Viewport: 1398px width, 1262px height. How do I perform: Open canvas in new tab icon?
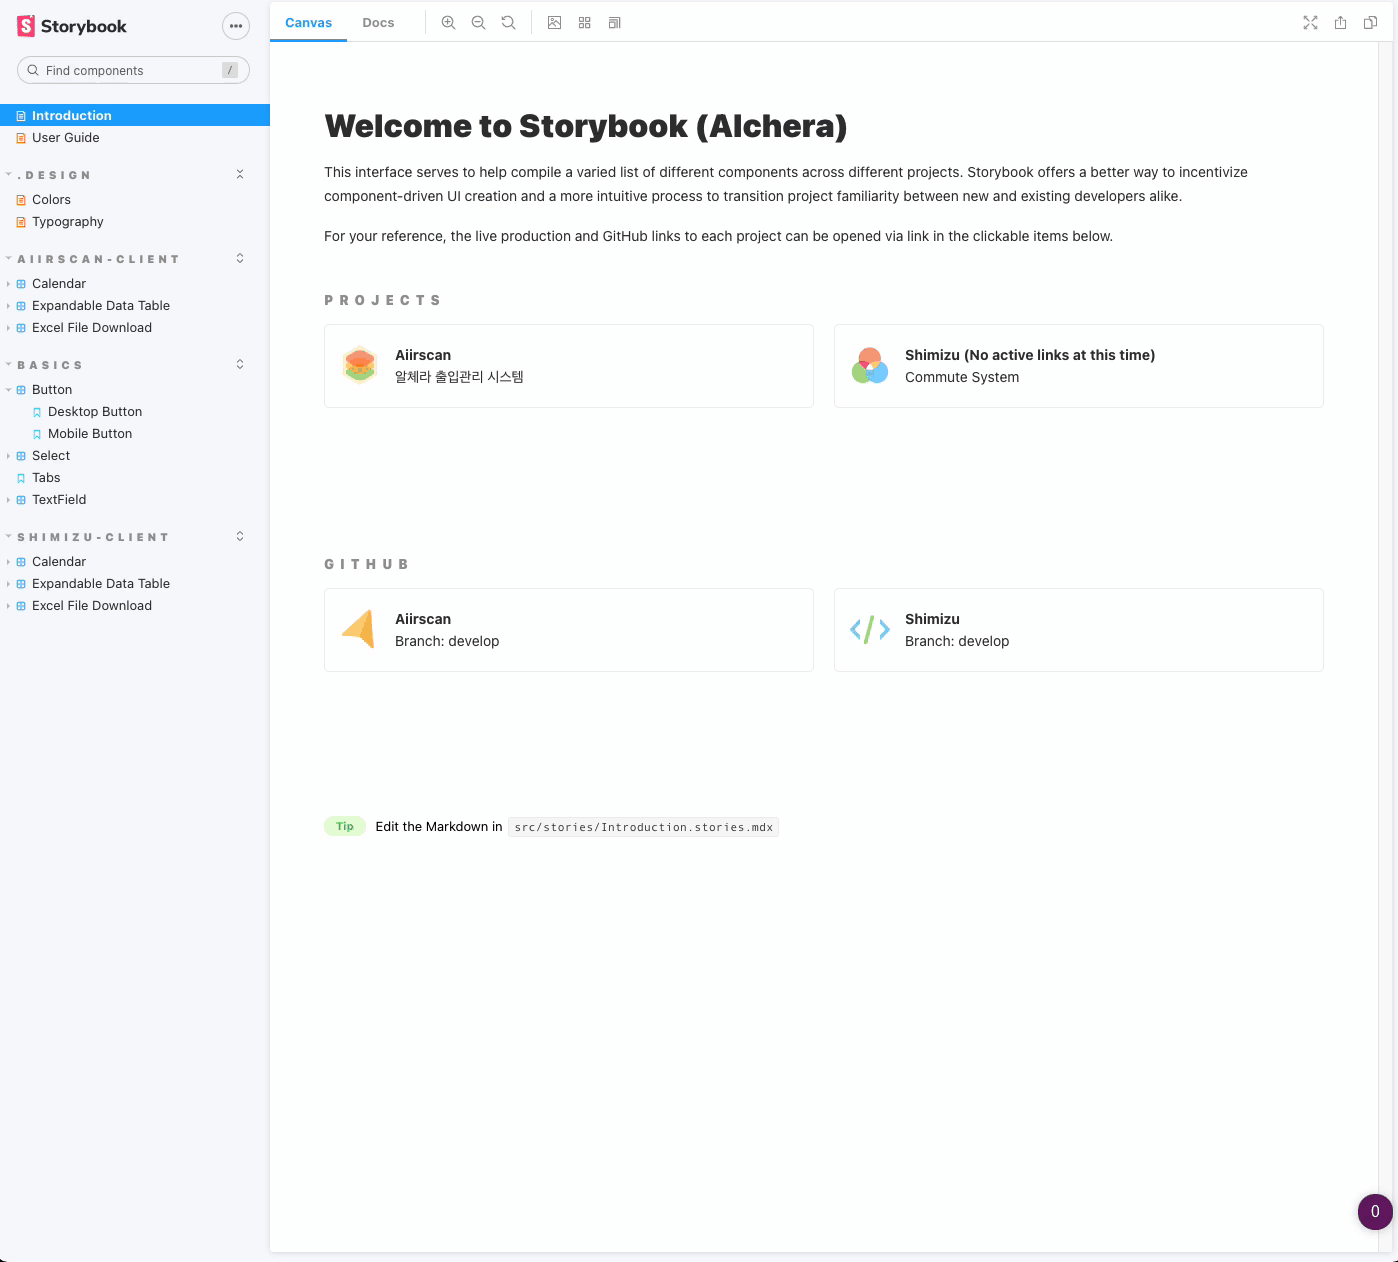point(1340,22)
